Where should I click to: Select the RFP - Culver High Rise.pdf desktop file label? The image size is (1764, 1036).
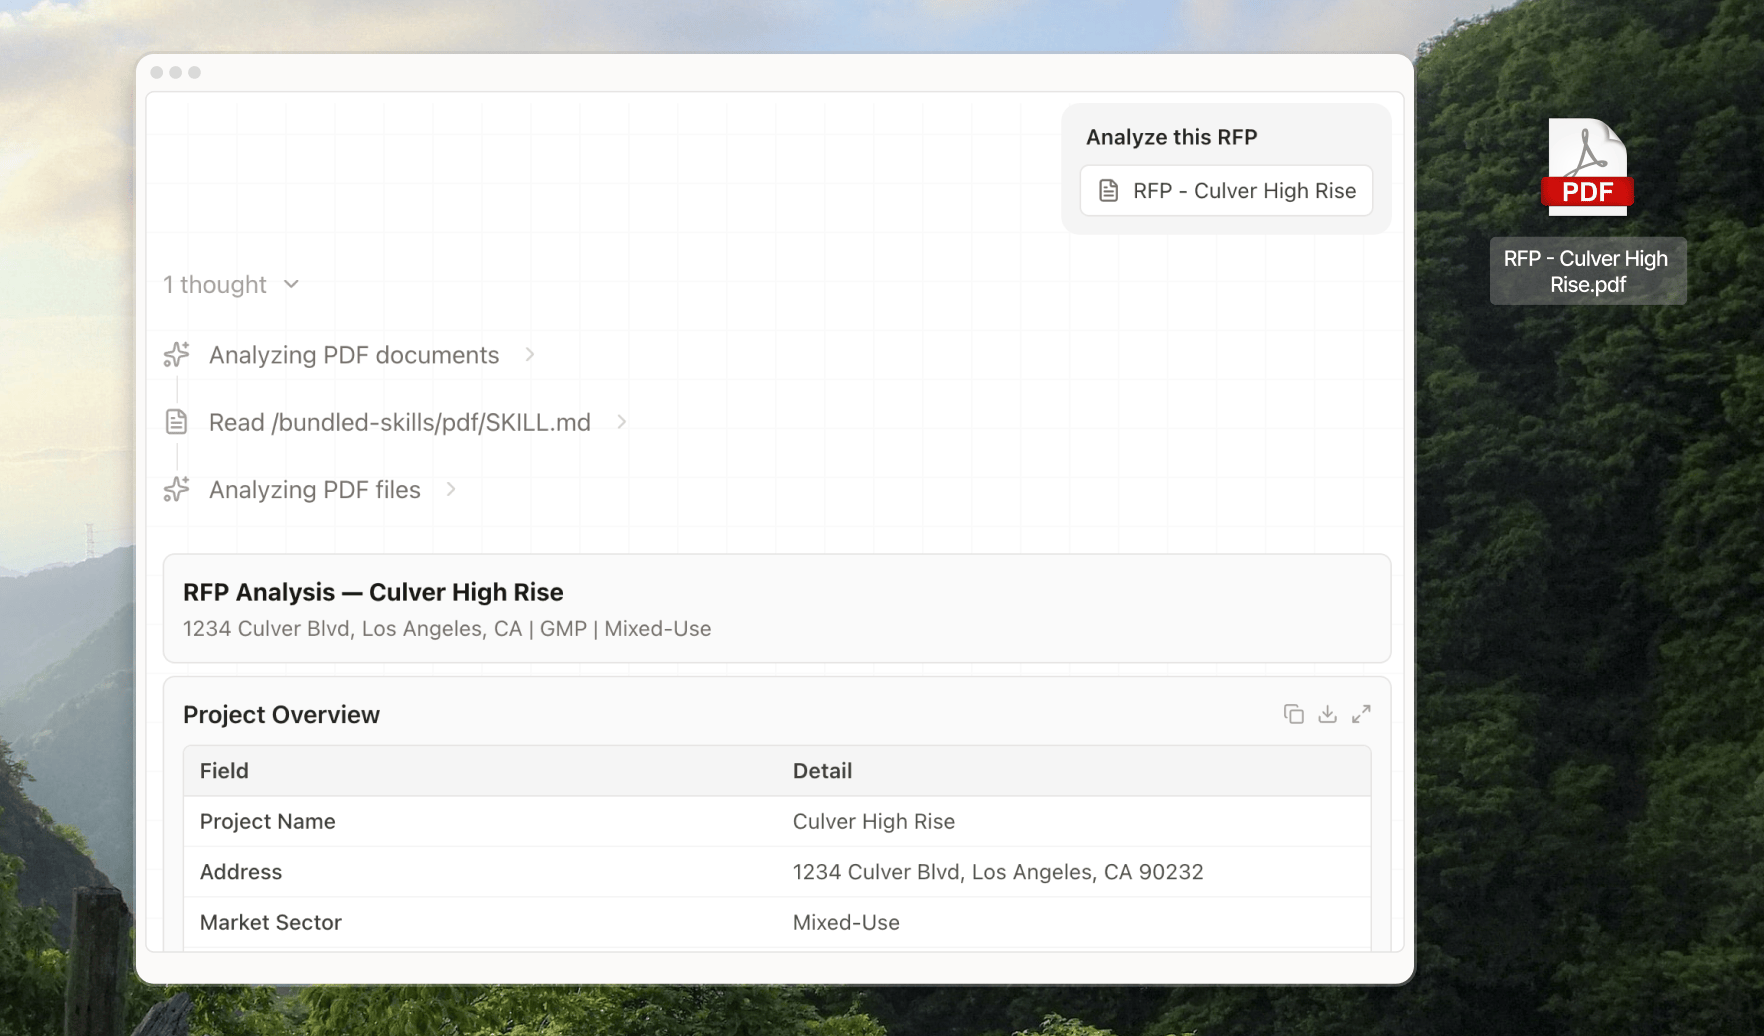[1588, 271]
